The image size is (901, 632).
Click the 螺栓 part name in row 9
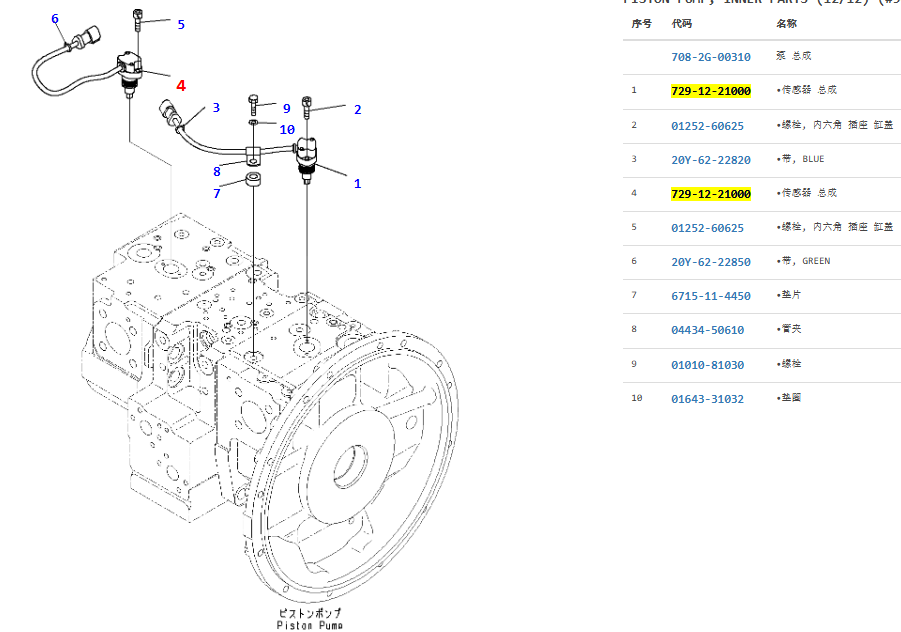(788, 363)
